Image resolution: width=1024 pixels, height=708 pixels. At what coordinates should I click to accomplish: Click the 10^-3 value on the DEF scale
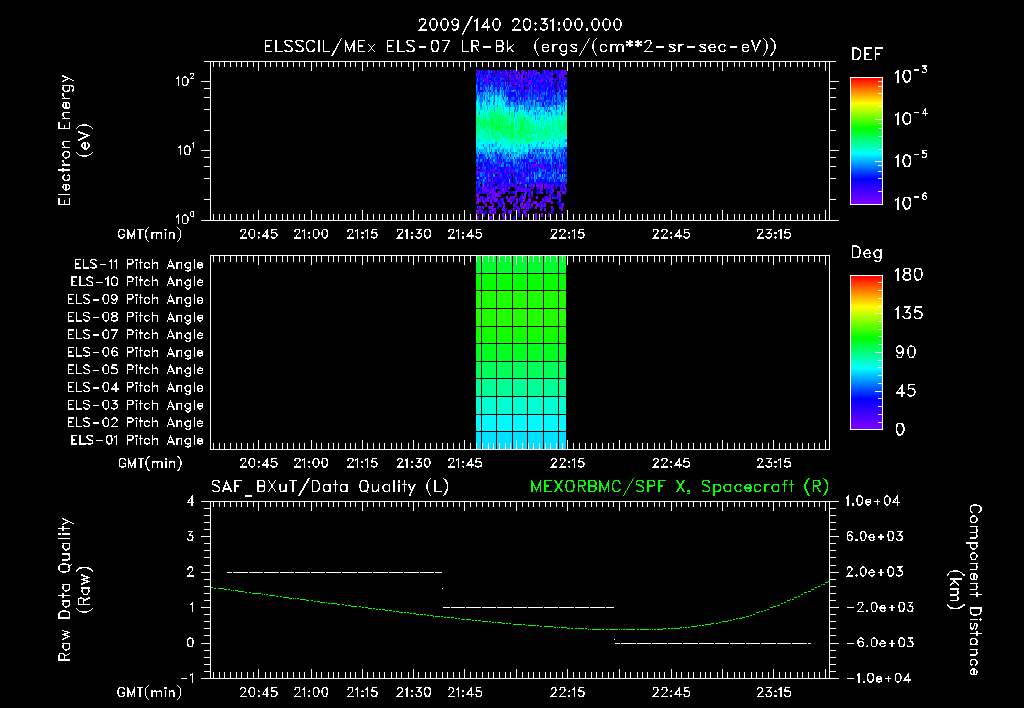910,75
